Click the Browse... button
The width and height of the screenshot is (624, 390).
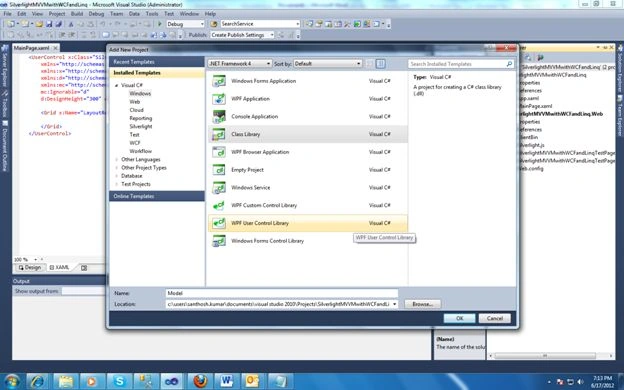point(422,304)
